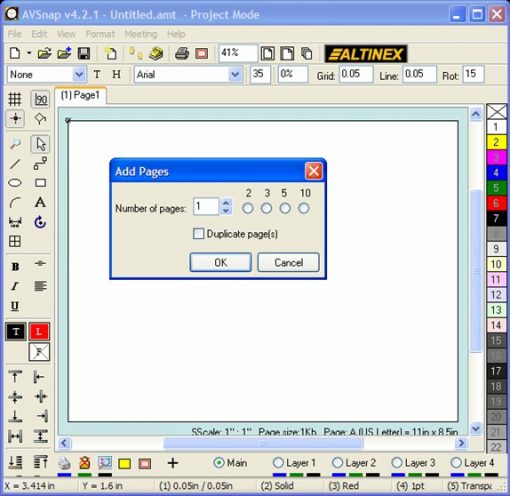Click the Number of pages input field

tap(206, 206)
